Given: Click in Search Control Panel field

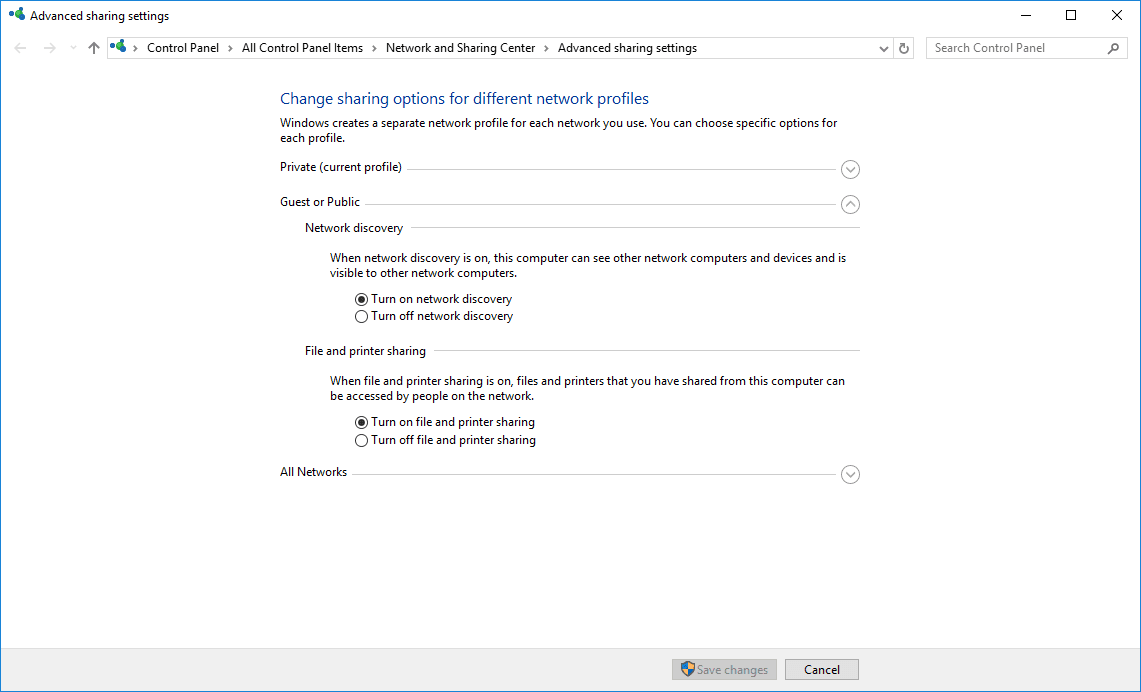Looking at the screenshot, I should click(1015, 48).
